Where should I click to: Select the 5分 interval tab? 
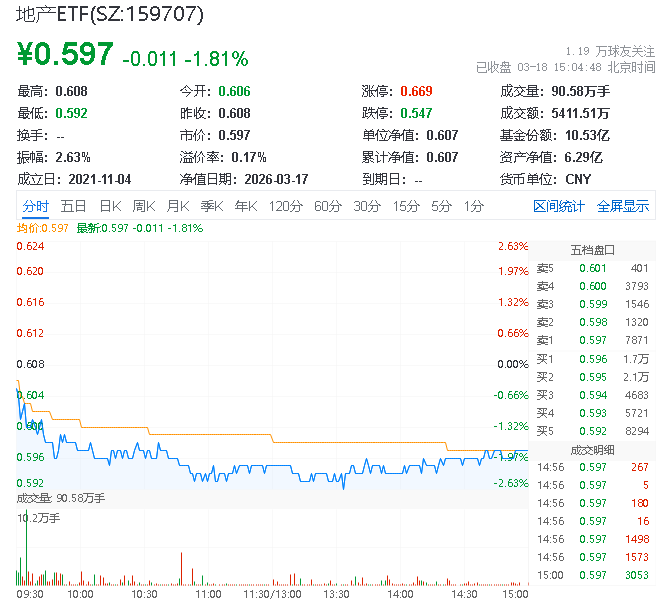(x=441, y=206)
